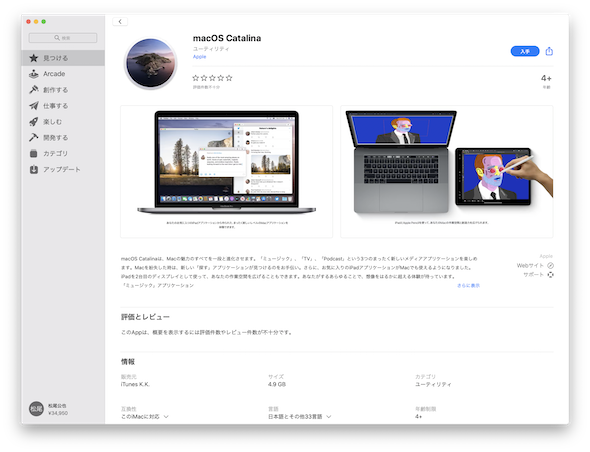590x452 pixels.
Task: Click the 評価とレビュー heading
Action: tap(145, 317)
